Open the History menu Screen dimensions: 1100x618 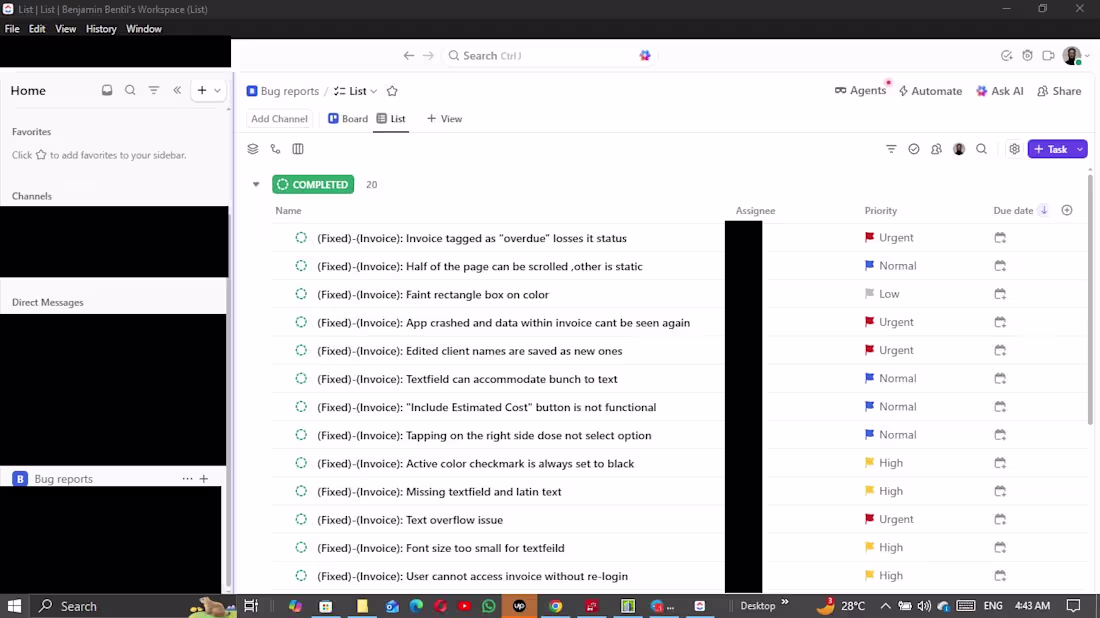[x=101, y=29]
